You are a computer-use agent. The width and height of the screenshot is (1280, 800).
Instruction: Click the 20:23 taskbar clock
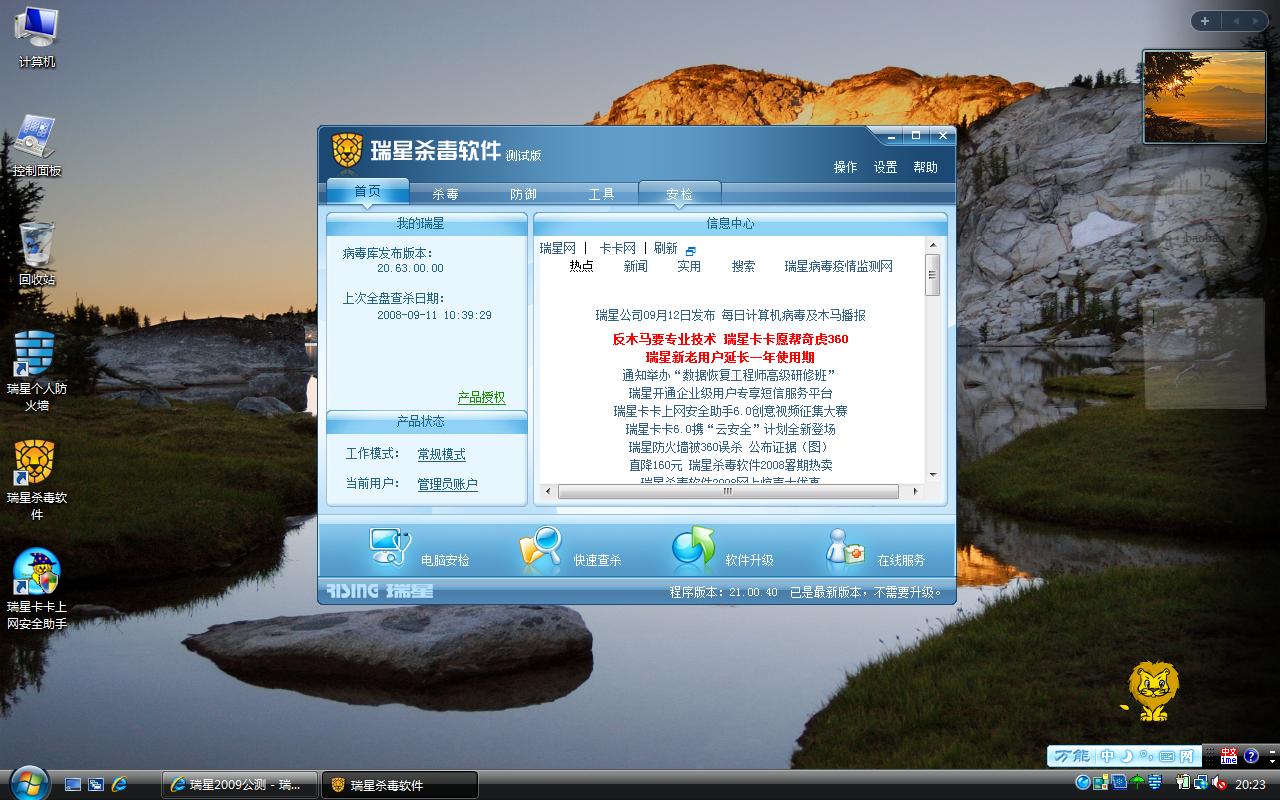1250,785
